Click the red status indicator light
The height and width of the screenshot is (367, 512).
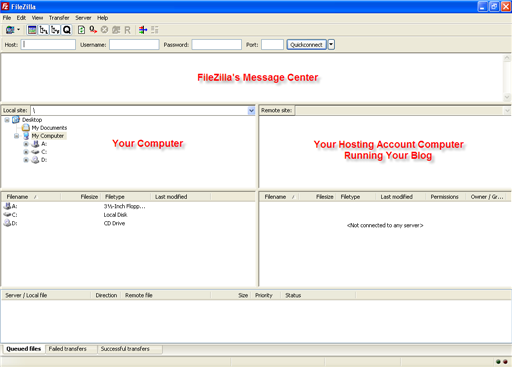505,361
